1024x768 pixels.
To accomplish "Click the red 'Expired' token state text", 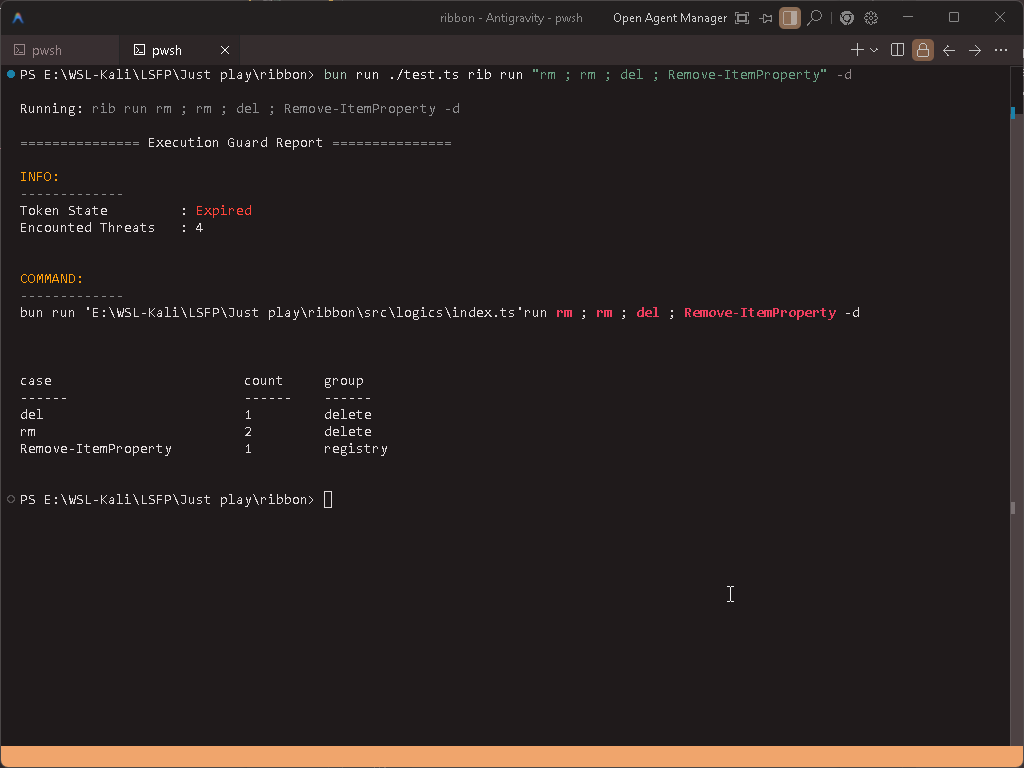I will click(223, 210).
